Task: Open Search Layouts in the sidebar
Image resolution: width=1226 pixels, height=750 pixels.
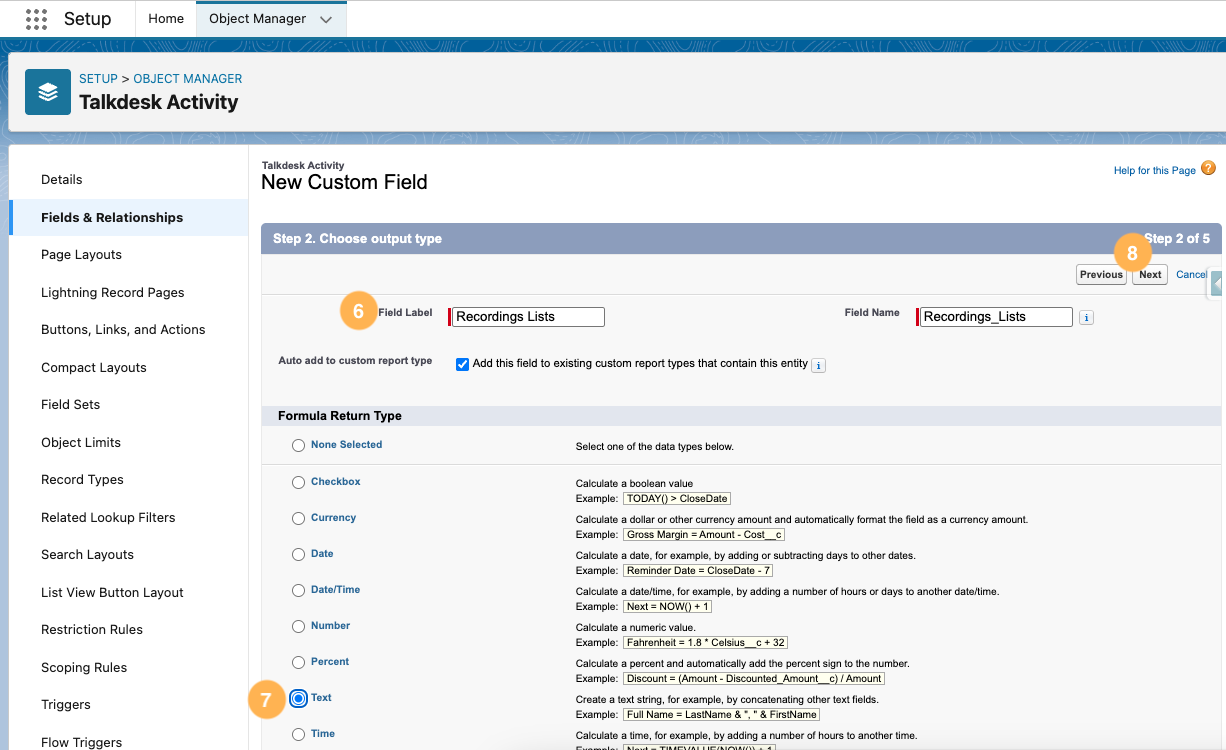Action: (87, 555)
